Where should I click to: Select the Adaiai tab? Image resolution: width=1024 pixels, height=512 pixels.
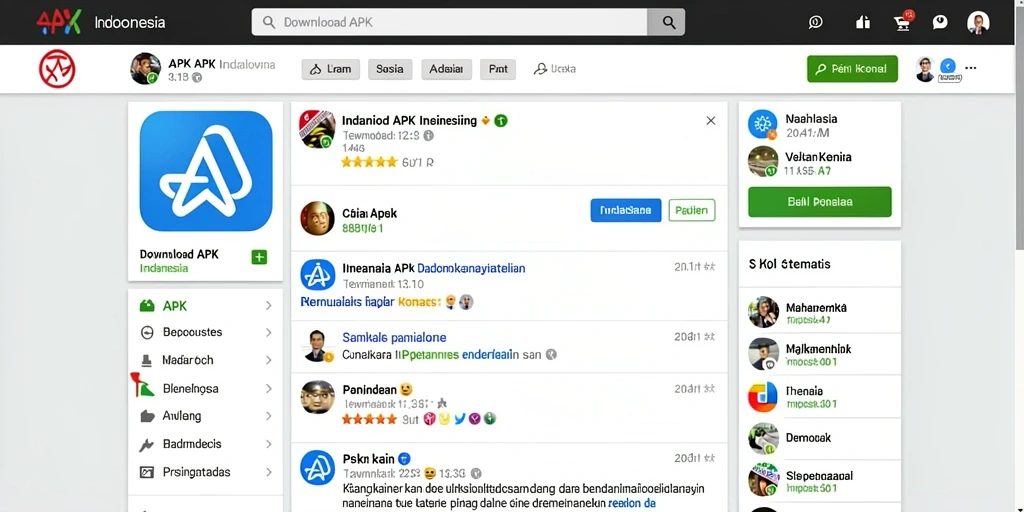[x=447, y=69]
